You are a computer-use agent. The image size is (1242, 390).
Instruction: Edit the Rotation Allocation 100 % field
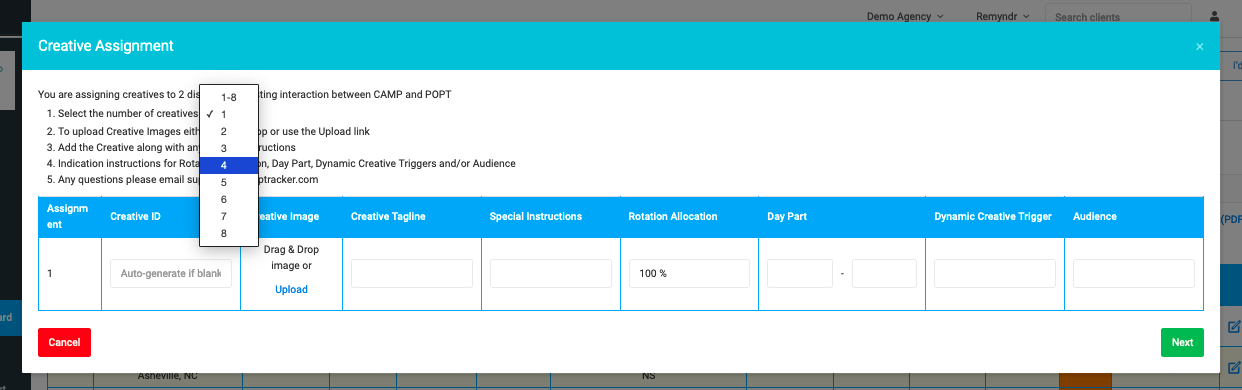[689, 273]
